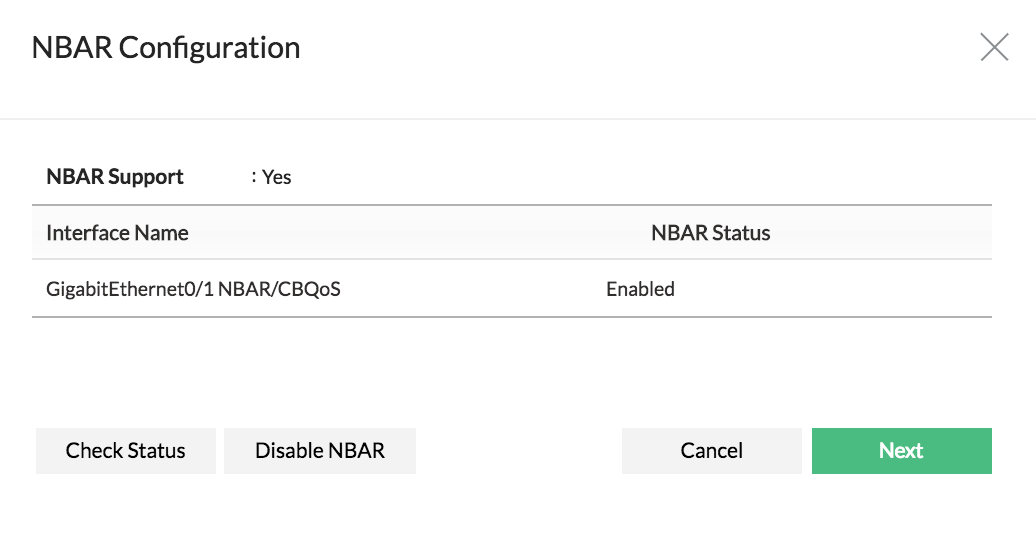
Task: Sort the table by Interface Name
Action: coord(117,233)
